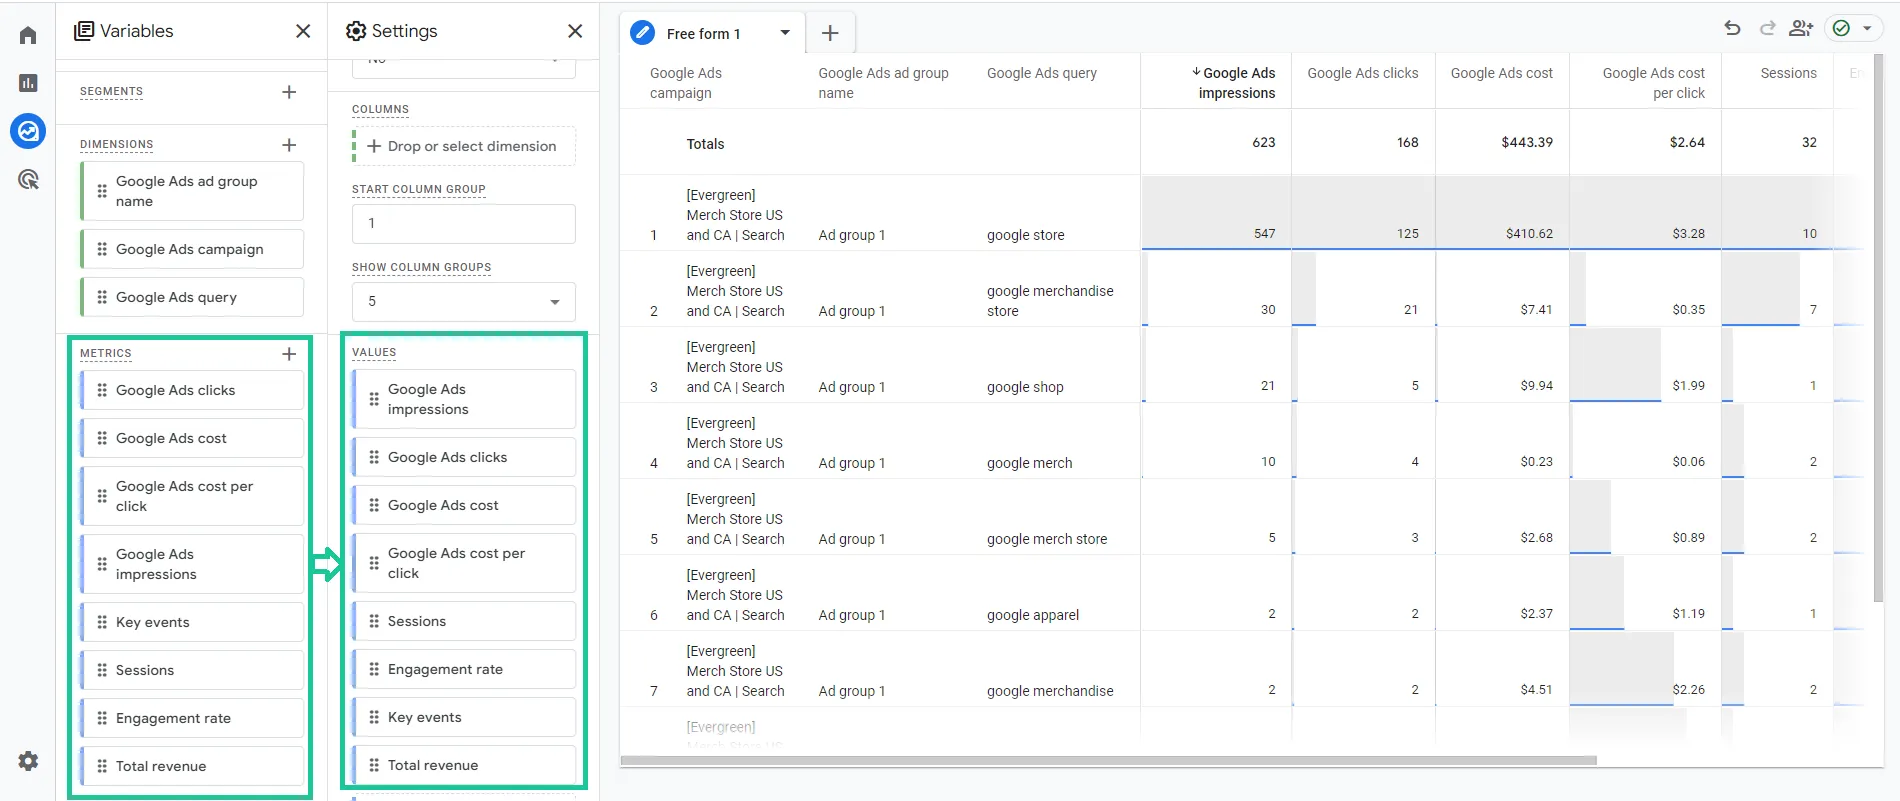Screen dimensions: 1900x801
Task: Click the SEGMENTS section label
Action: [111, 91]
